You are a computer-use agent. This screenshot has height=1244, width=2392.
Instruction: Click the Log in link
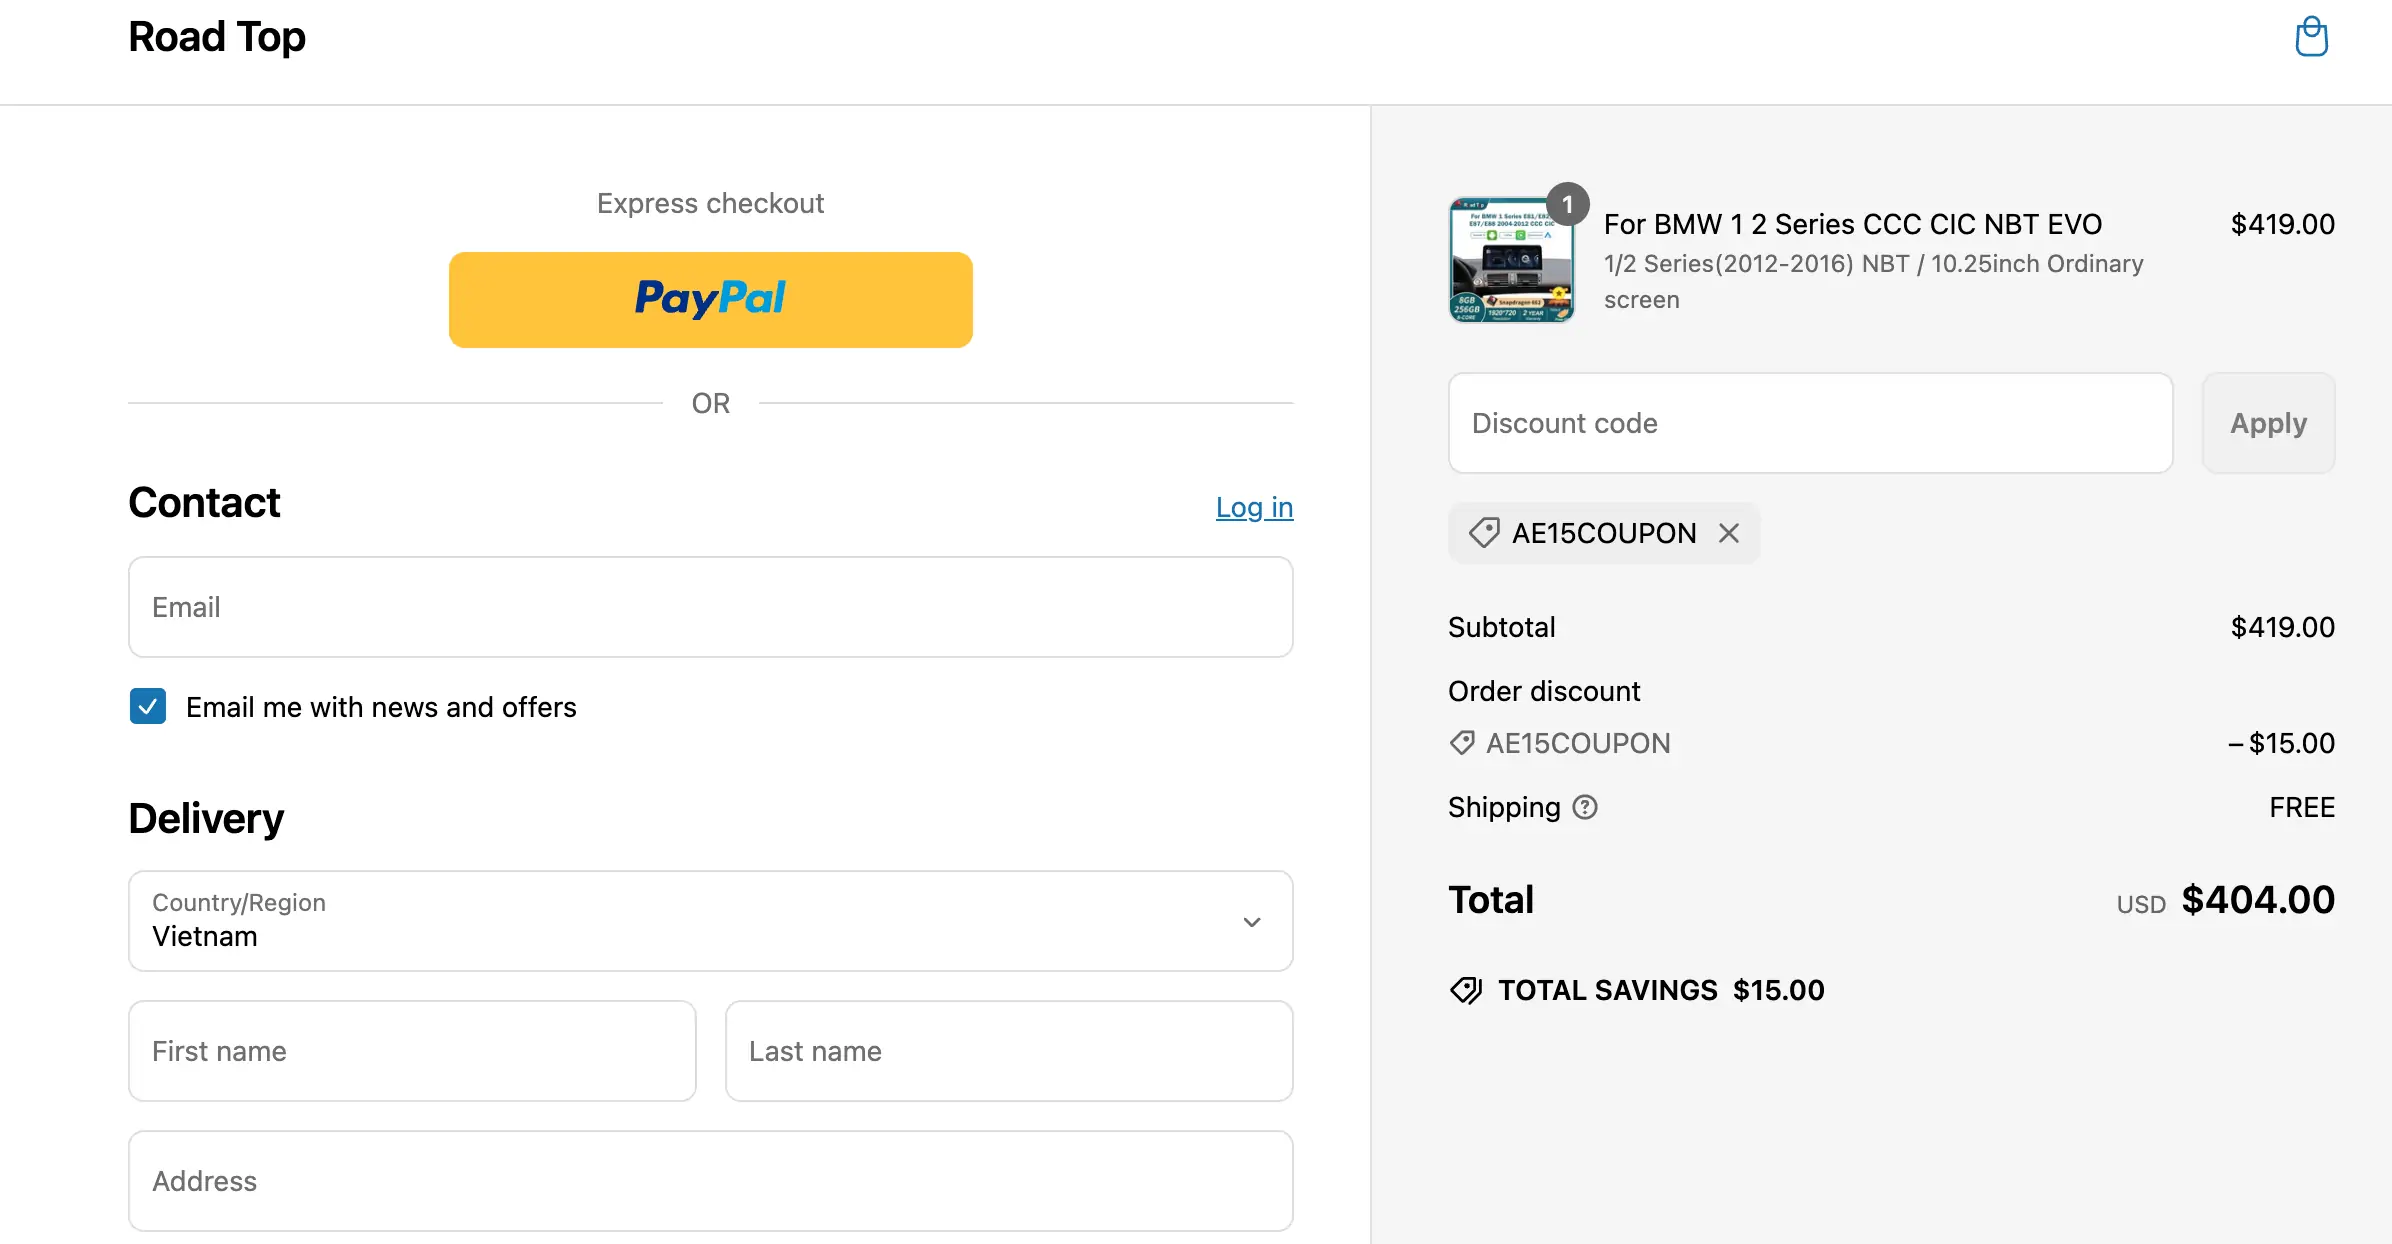click(1254, 507)
